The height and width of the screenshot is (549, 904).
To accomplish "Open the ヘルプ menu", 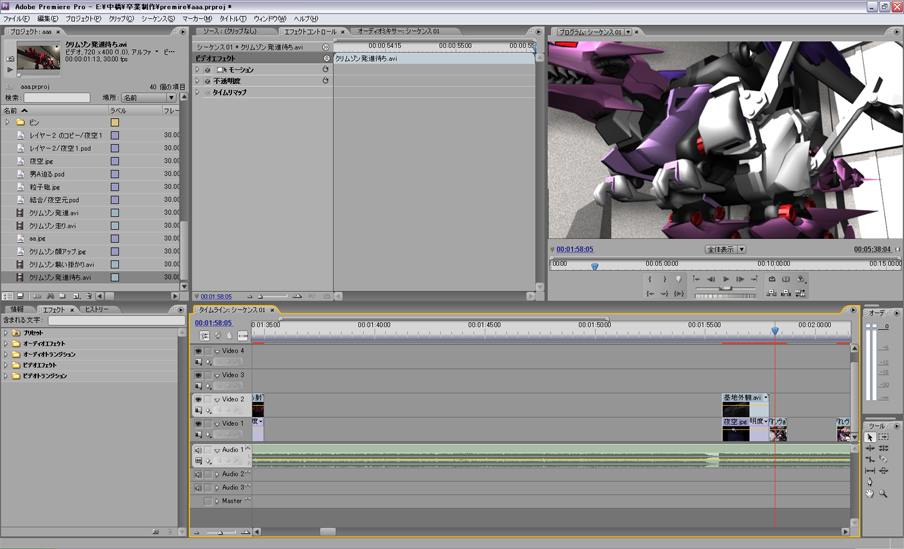I will pos(306,19).
